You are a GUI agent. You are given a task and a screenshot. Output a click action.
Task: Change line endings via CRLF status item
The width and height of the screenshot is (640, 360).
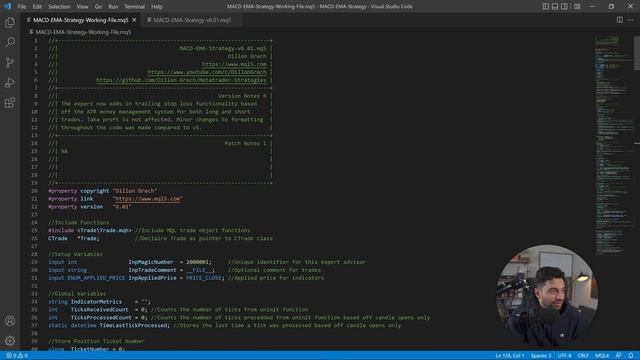(583, 356)
